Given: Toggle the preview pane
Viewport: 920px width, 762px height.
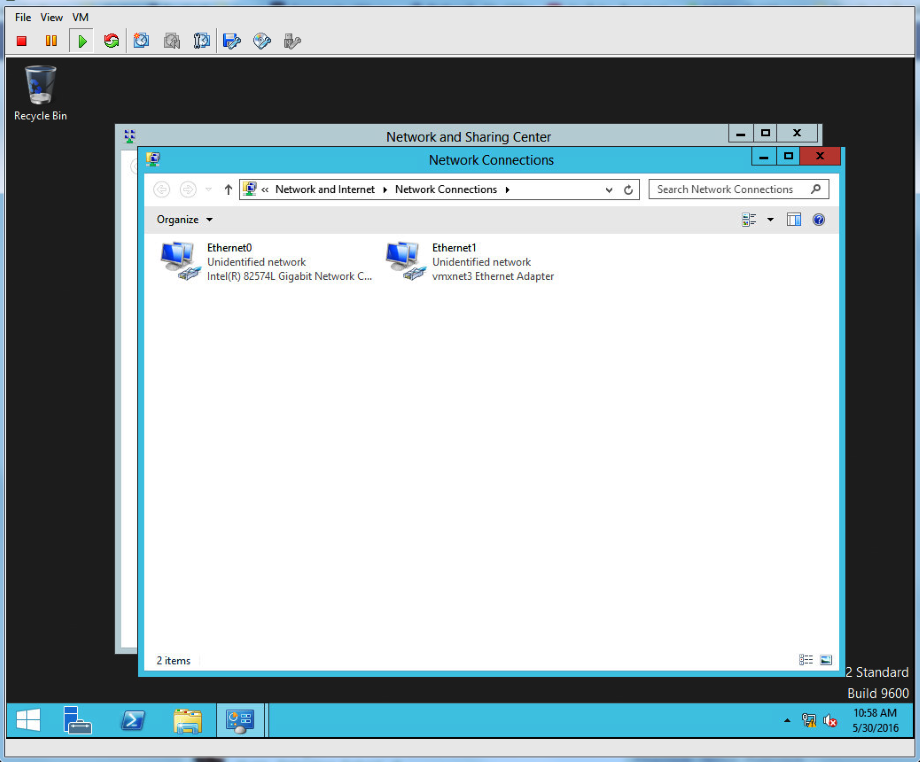Looking at the screenshot, I should (794, 220).
